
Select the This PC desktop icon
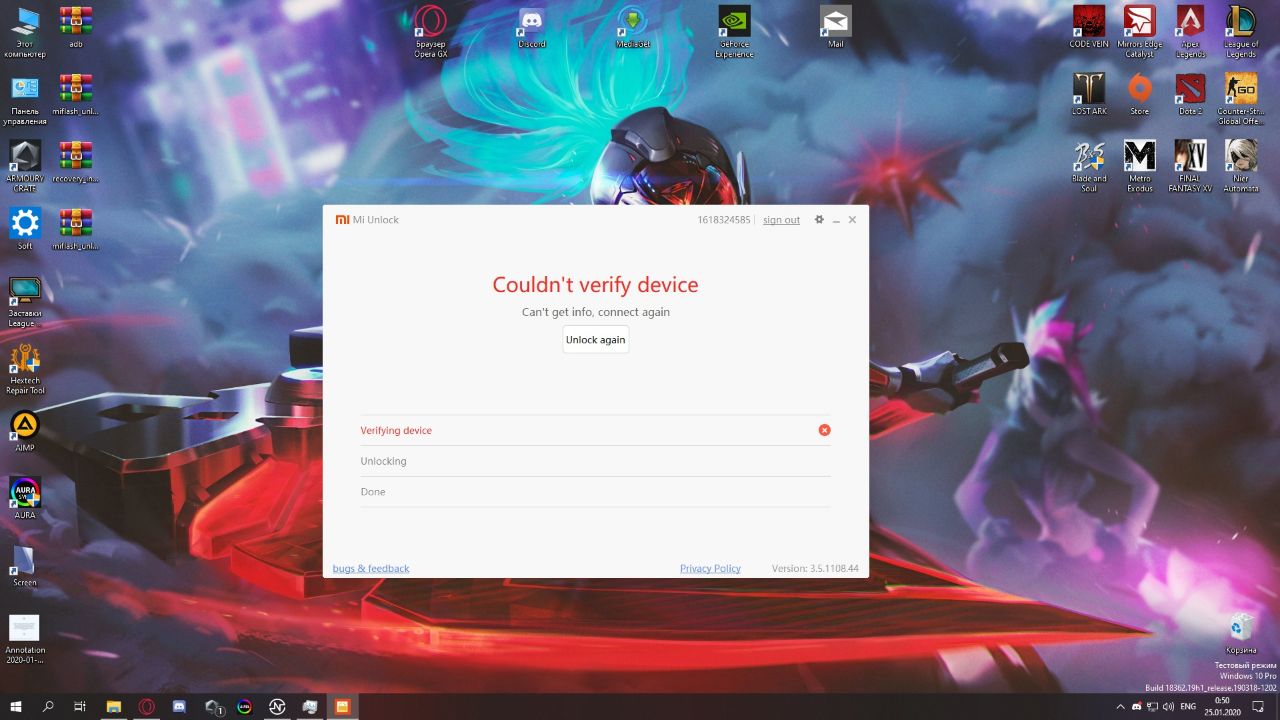[x=25, y=32]
